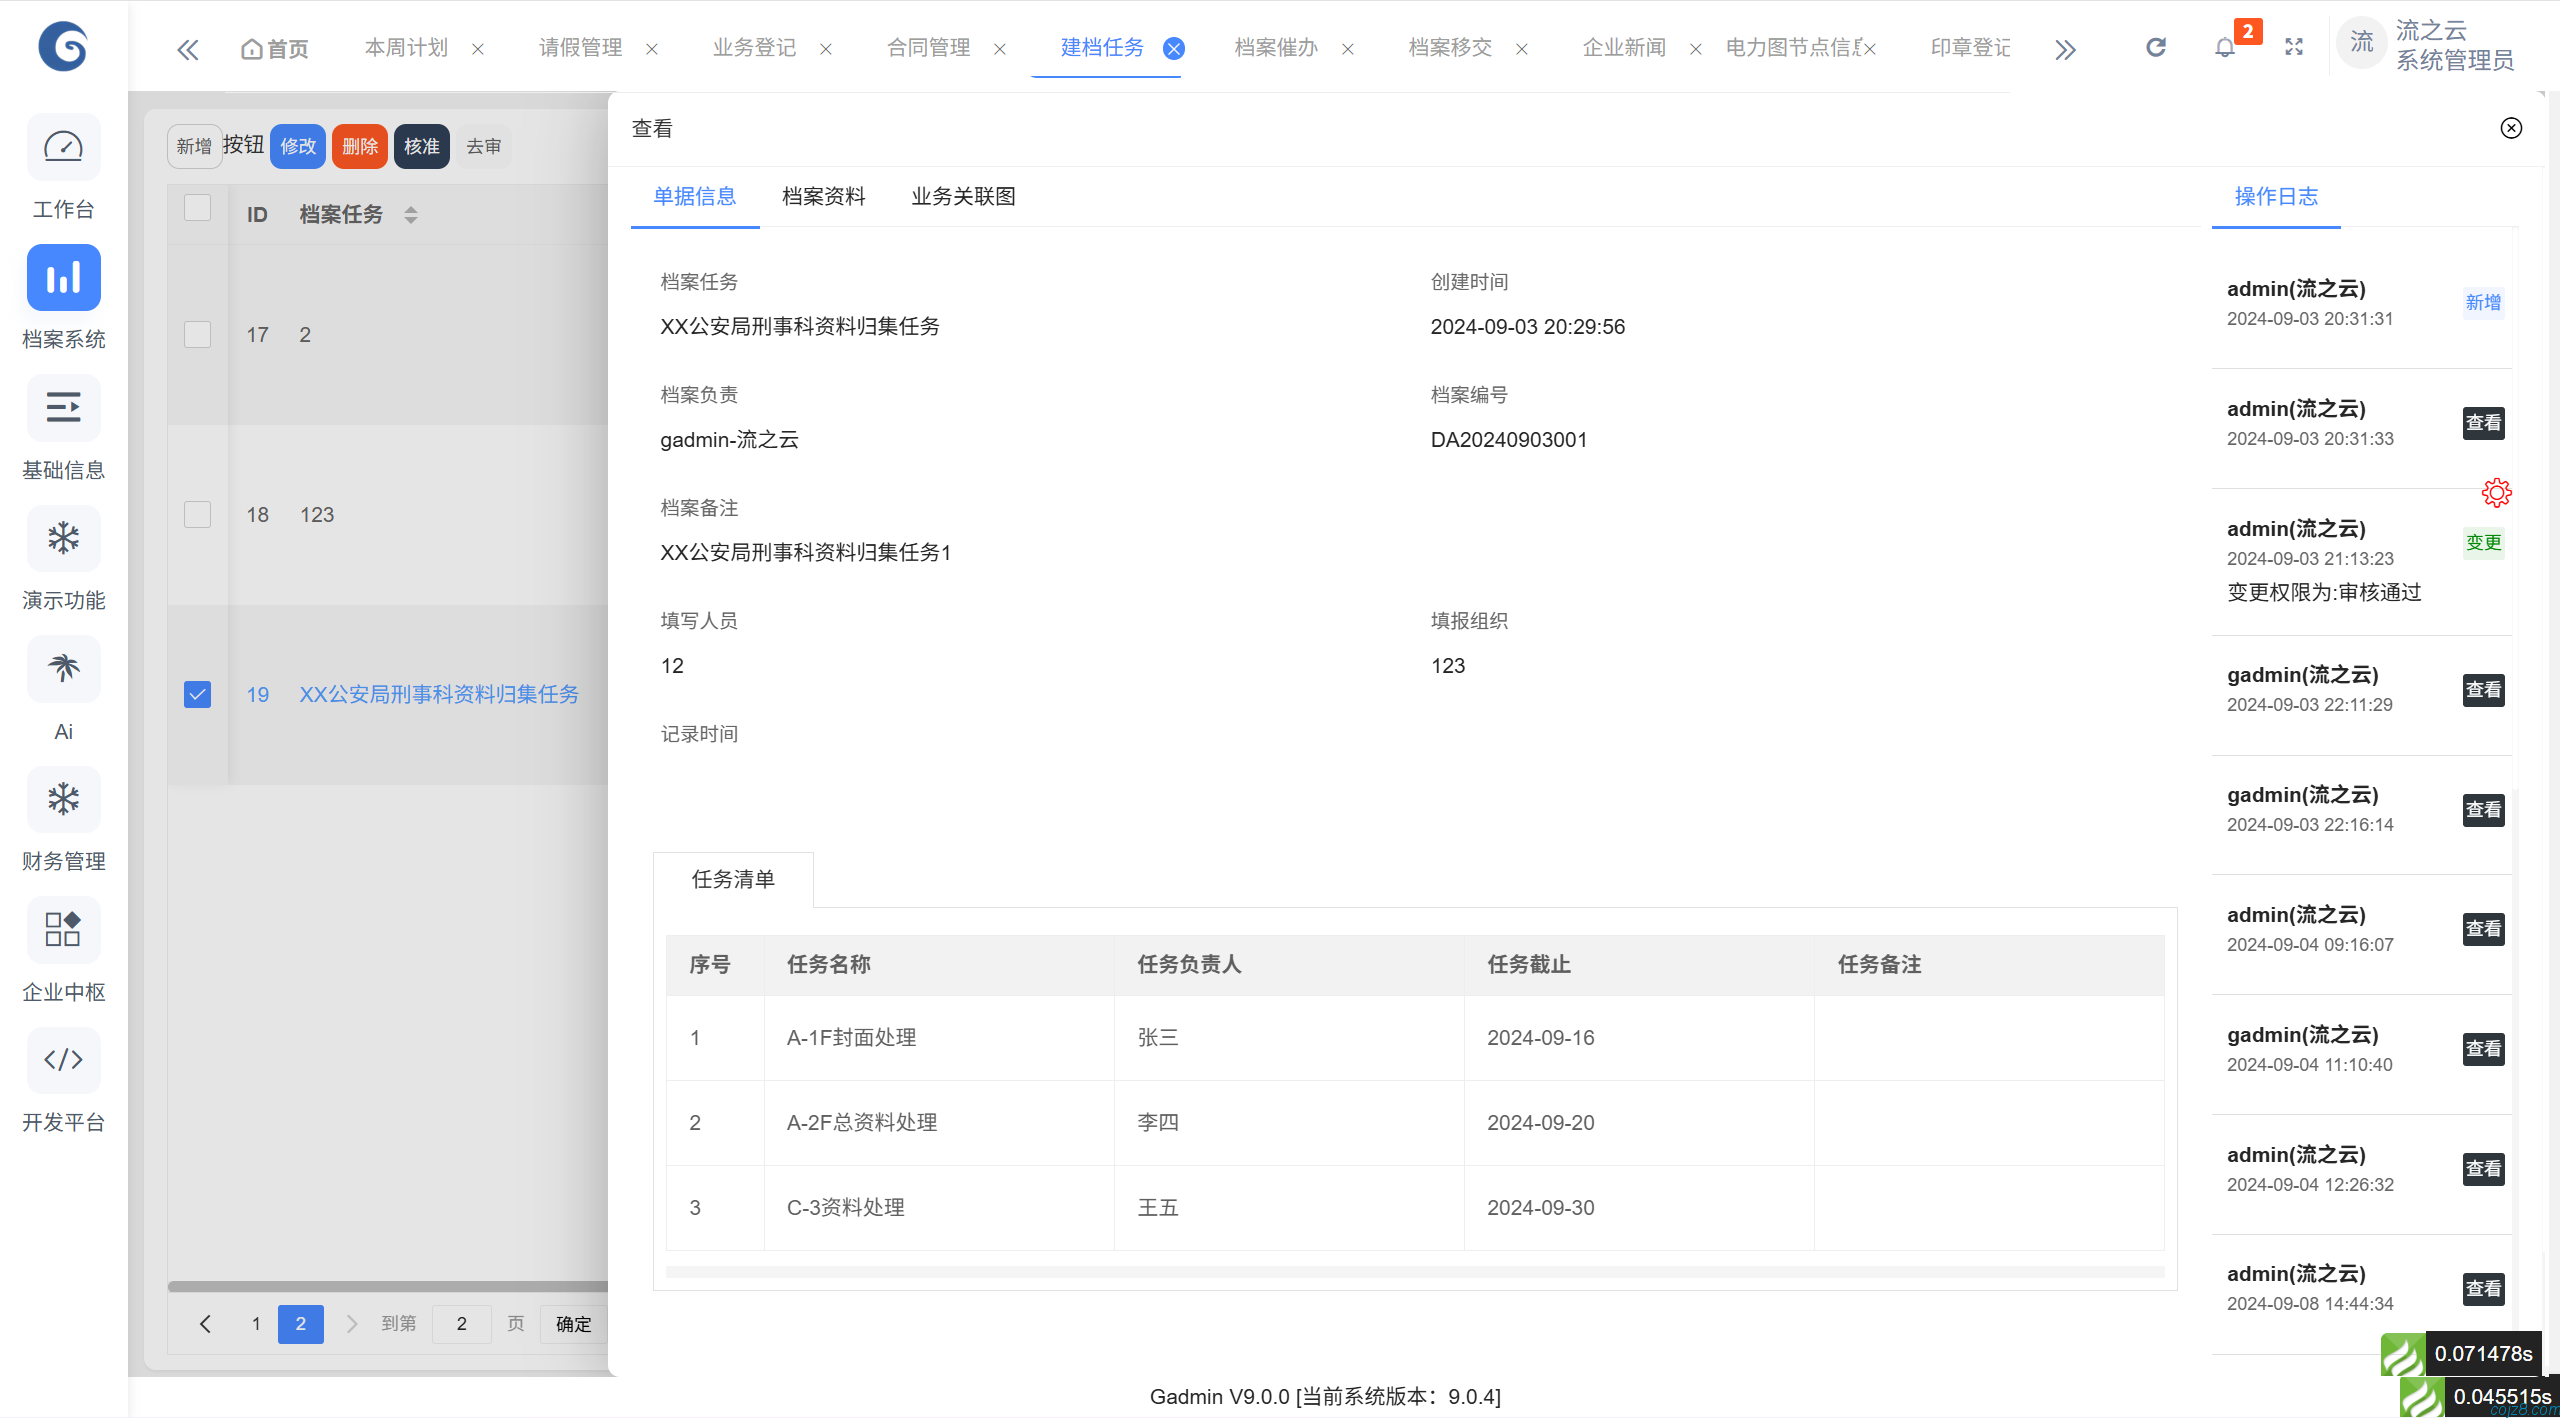Viewport: 2560px width, 1418px height.
Task: Refresh the page with the reload icon
Action: [2156, 46]
